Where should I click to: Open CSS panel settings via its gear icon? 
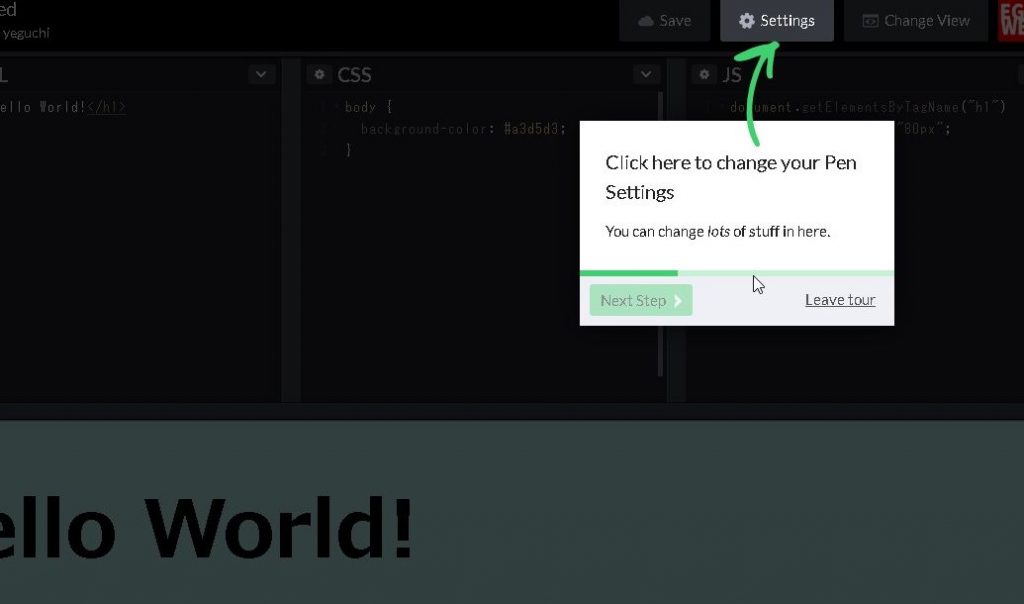pyautogui.click(x=319, y=74)
